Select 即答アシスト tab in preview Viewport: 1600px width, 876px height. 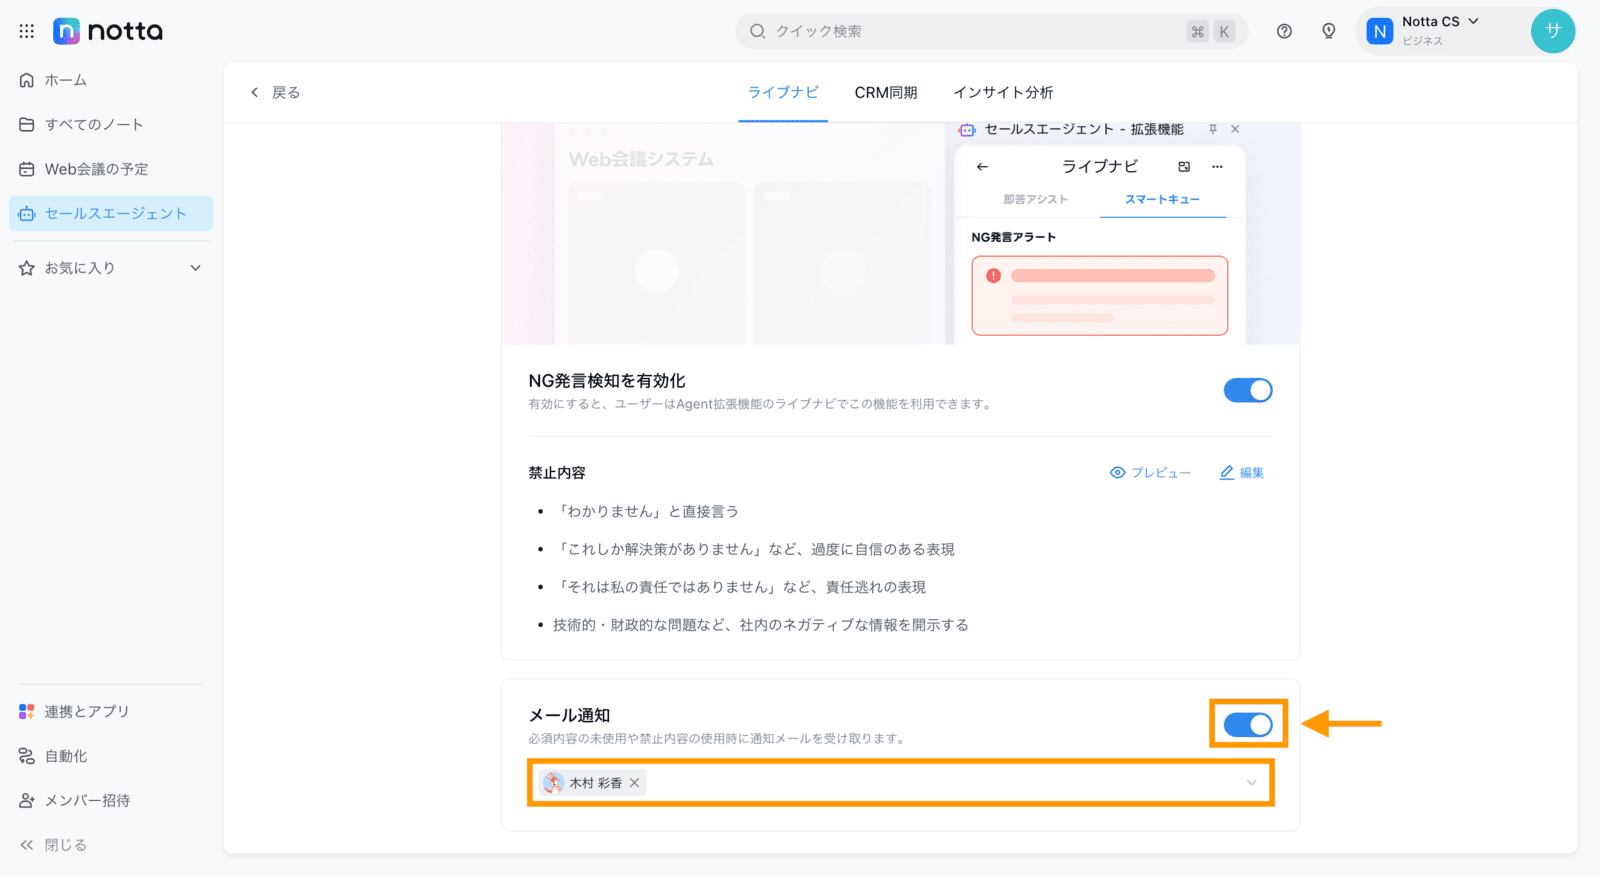click(1036, 199)
